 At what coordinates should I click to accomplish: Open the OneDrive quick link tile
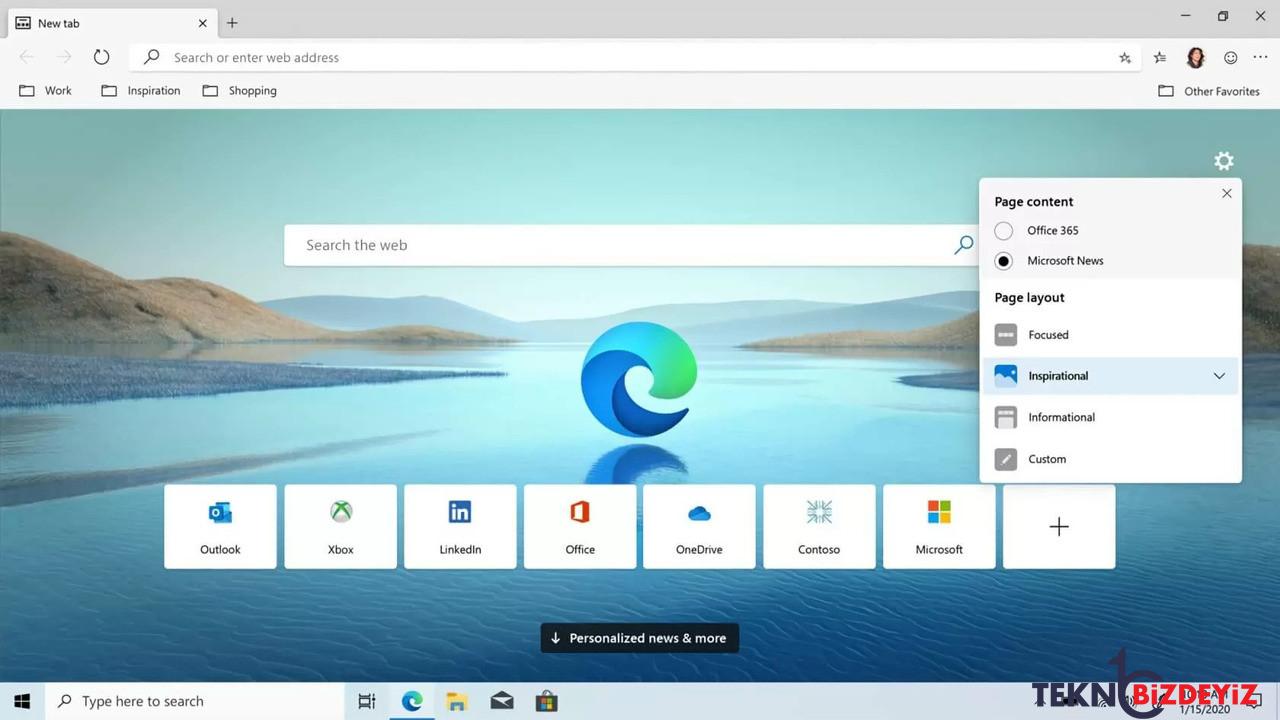(x=699, y=527)
